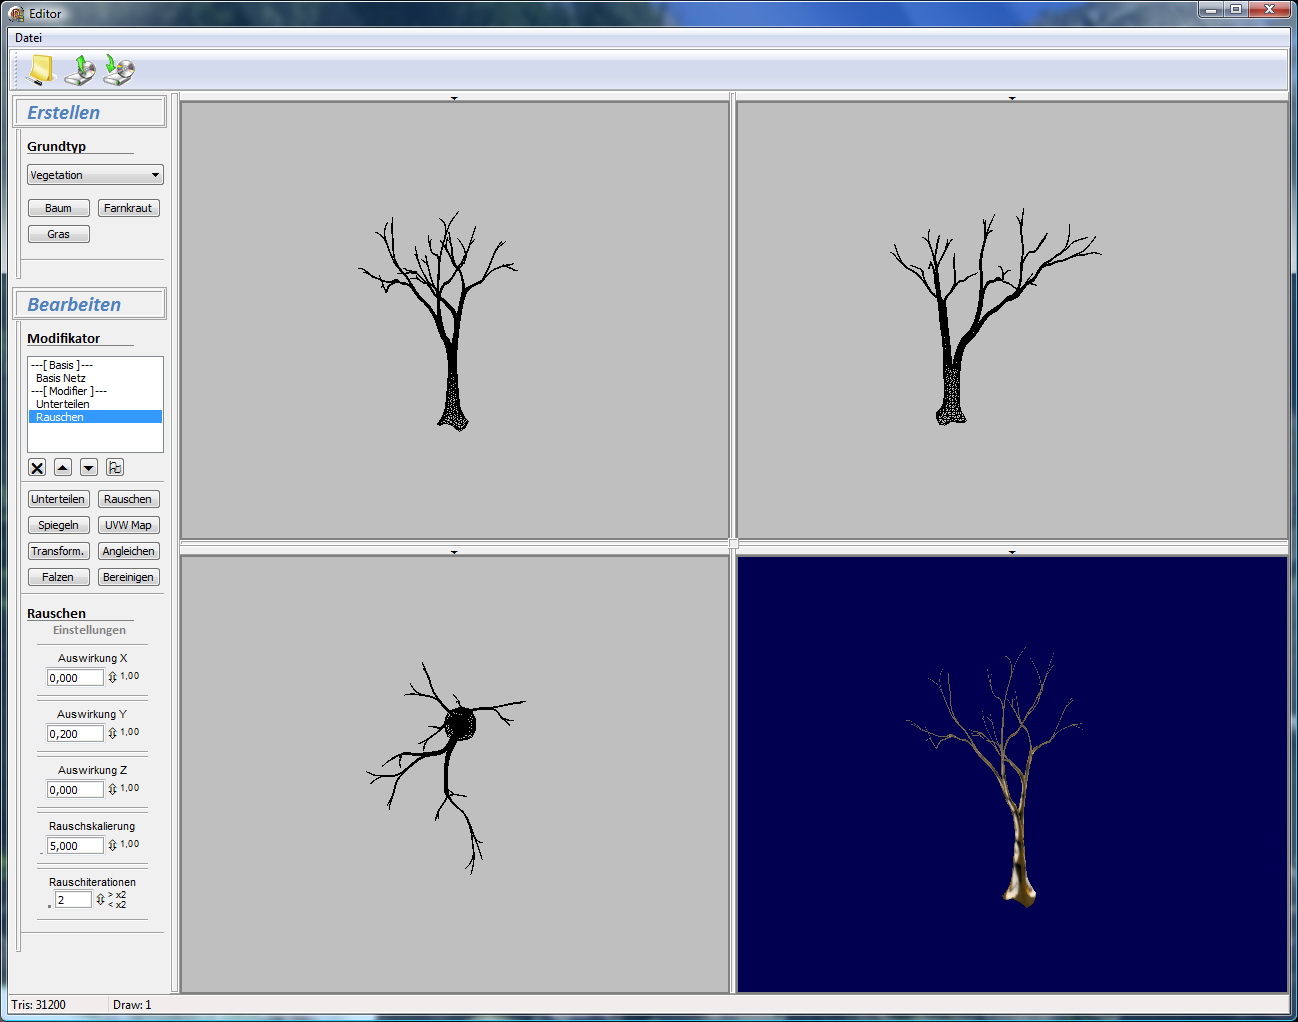Open the Grundtyp Vegetation dropdown
This screenshot has width=1298, height=1022.
coord(95,175)
